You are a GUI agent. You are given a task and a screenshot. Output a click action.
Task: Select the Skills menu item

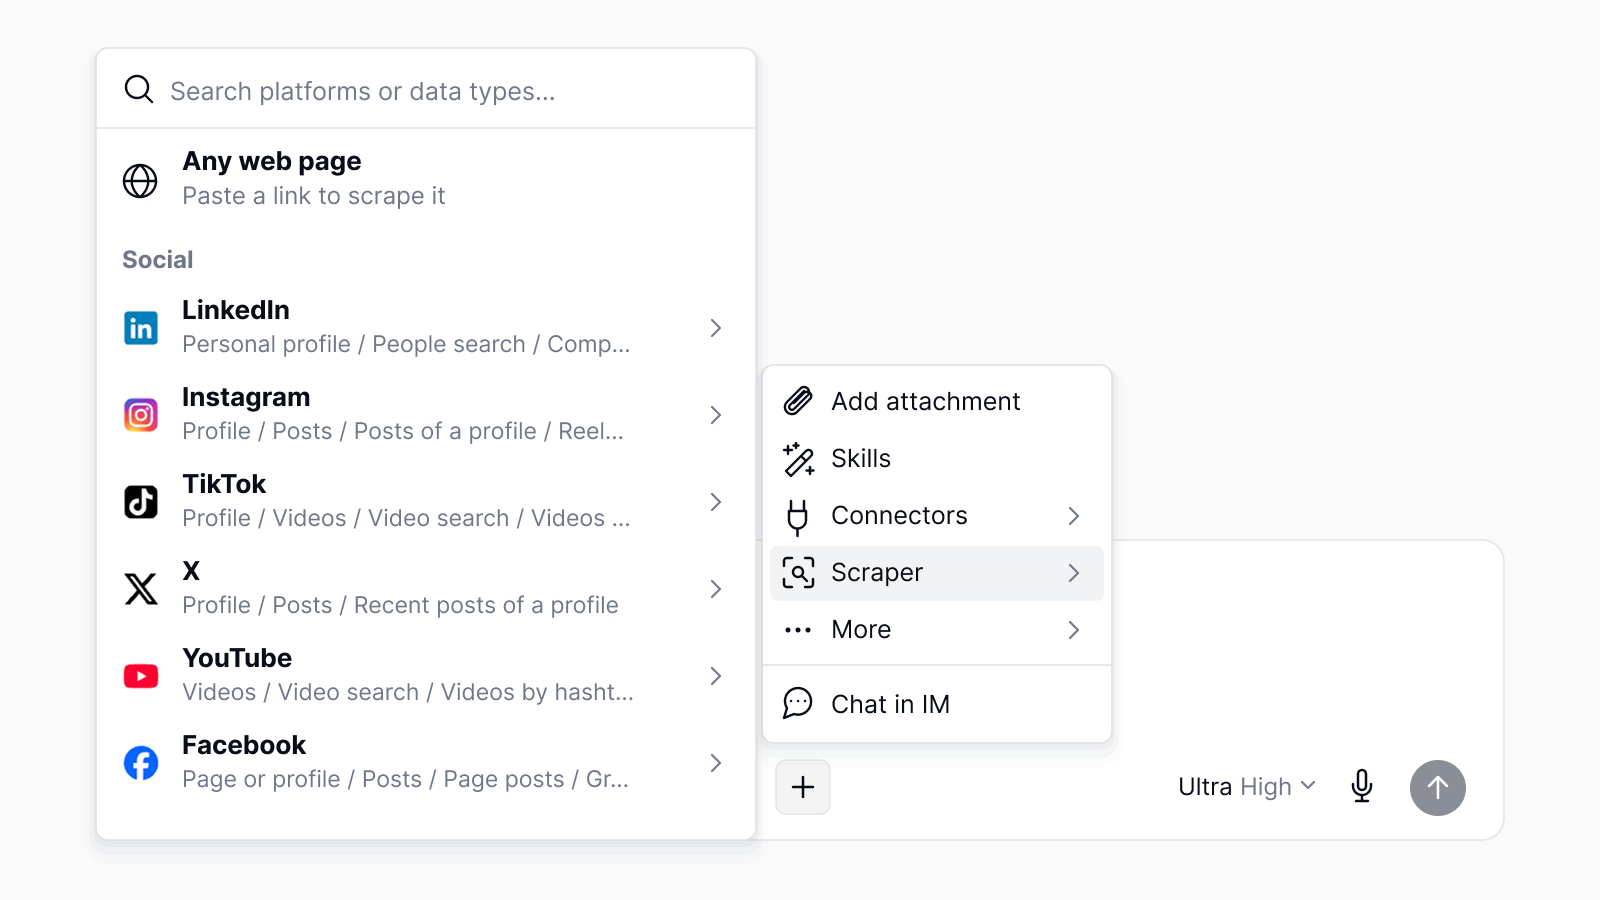click(937, 458)
